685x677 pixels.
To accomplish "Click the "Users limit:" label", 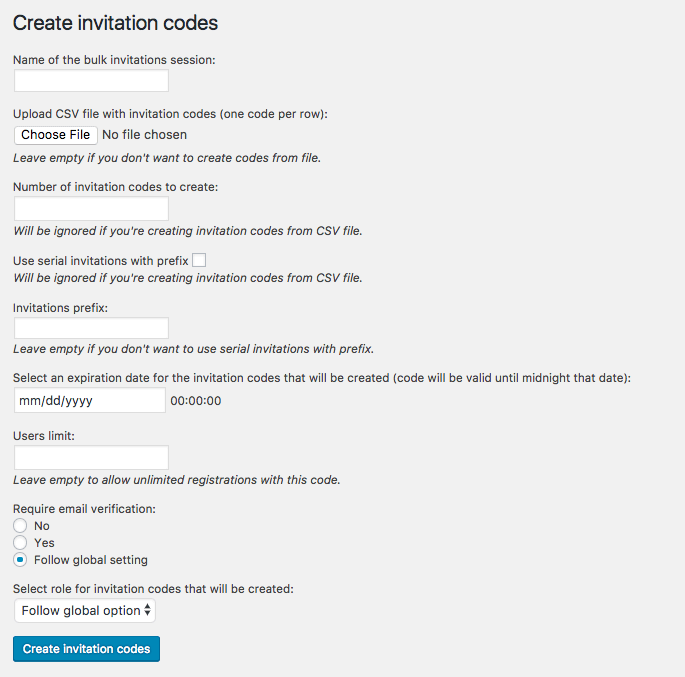I will (44, 436).
